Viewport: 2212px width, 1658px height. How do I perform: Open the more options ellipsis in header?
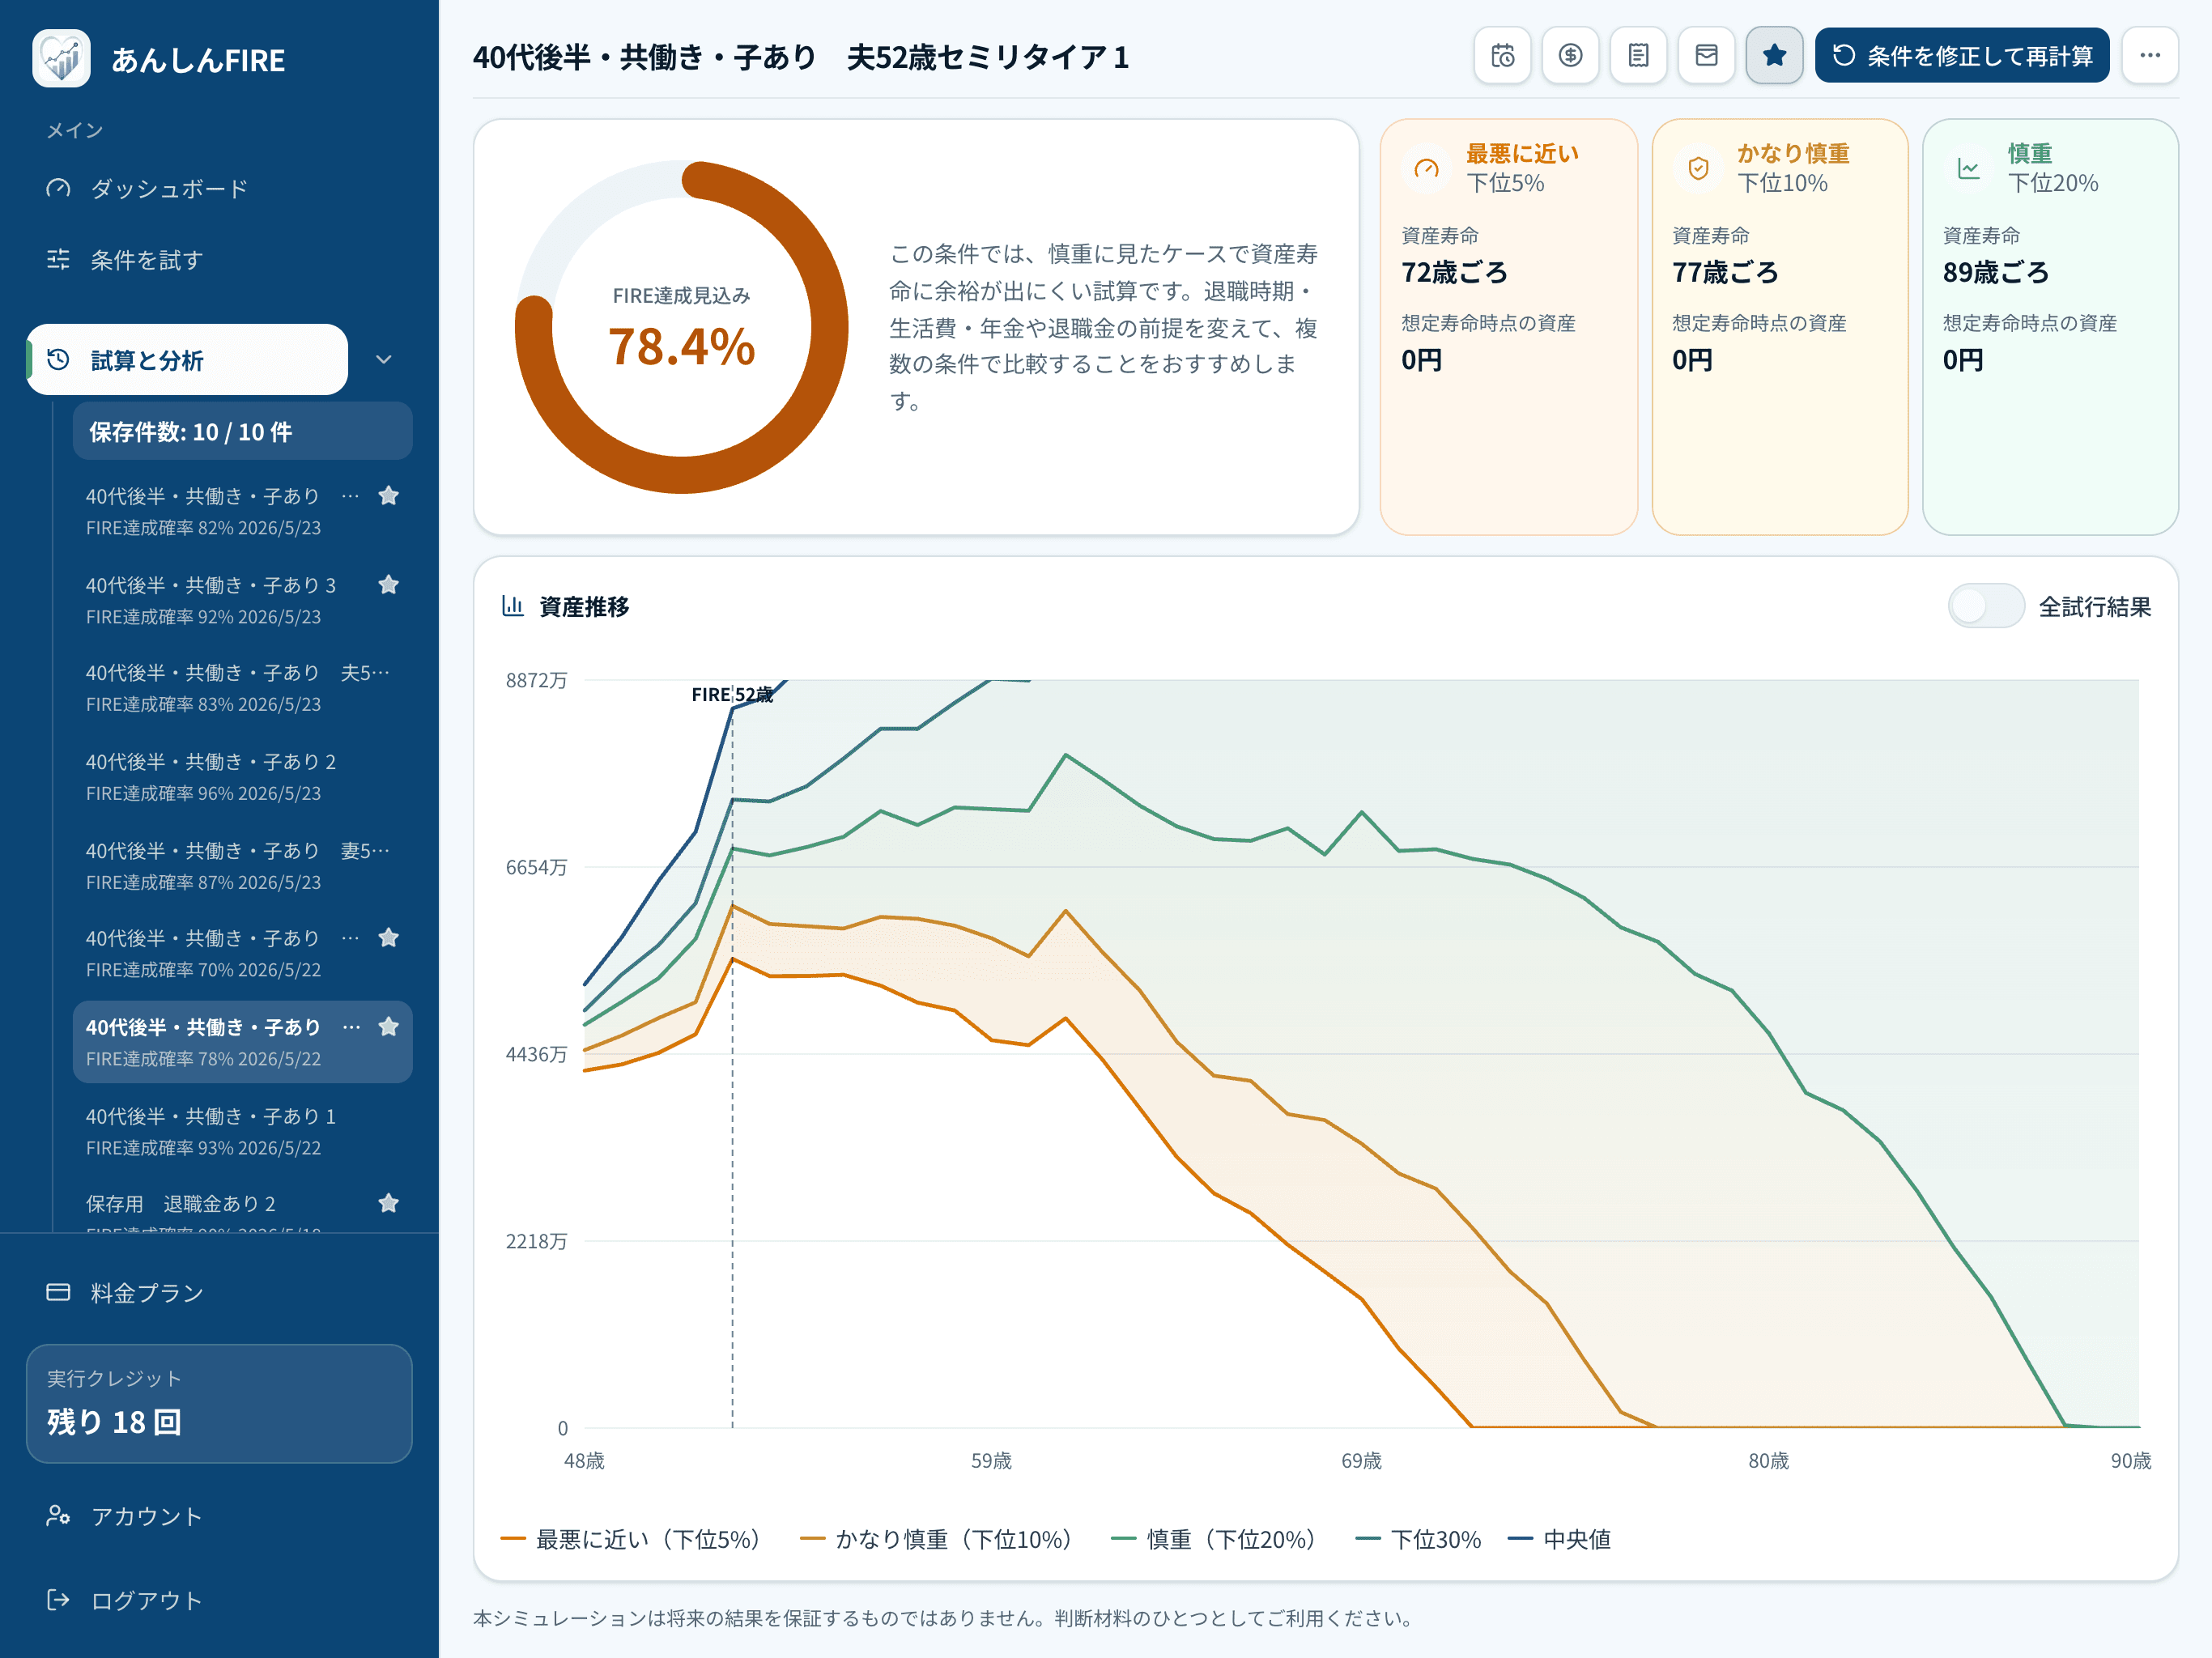tap(2150, 55)
